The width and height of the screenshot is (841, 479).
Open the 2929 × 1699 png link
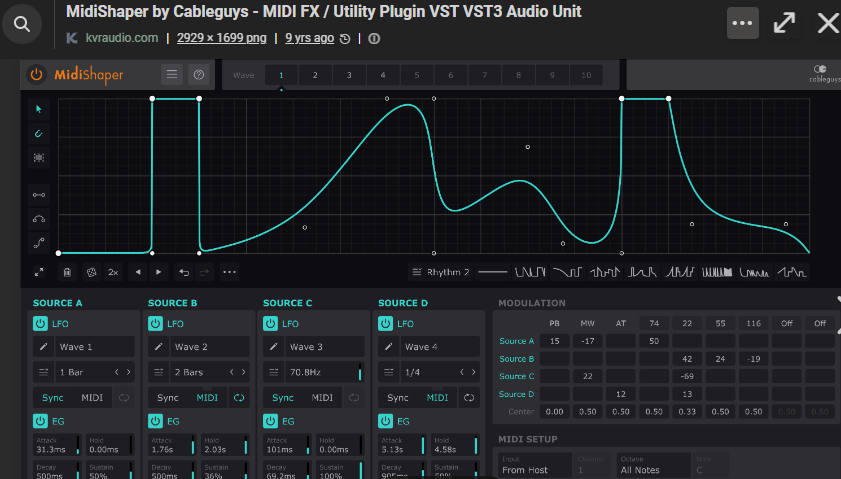(222, 38)
